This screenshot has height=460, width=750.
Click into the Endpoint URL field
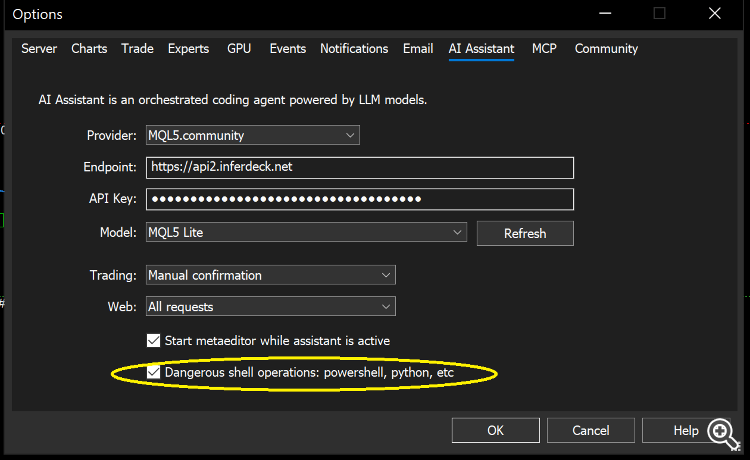(x=360, y=167)
